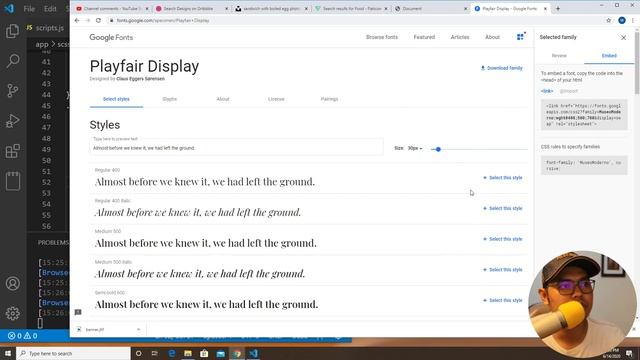This screenshot has width=640, height=360.
Task: Click the Windows taskbar search box
Action: [x=73, y=353]
